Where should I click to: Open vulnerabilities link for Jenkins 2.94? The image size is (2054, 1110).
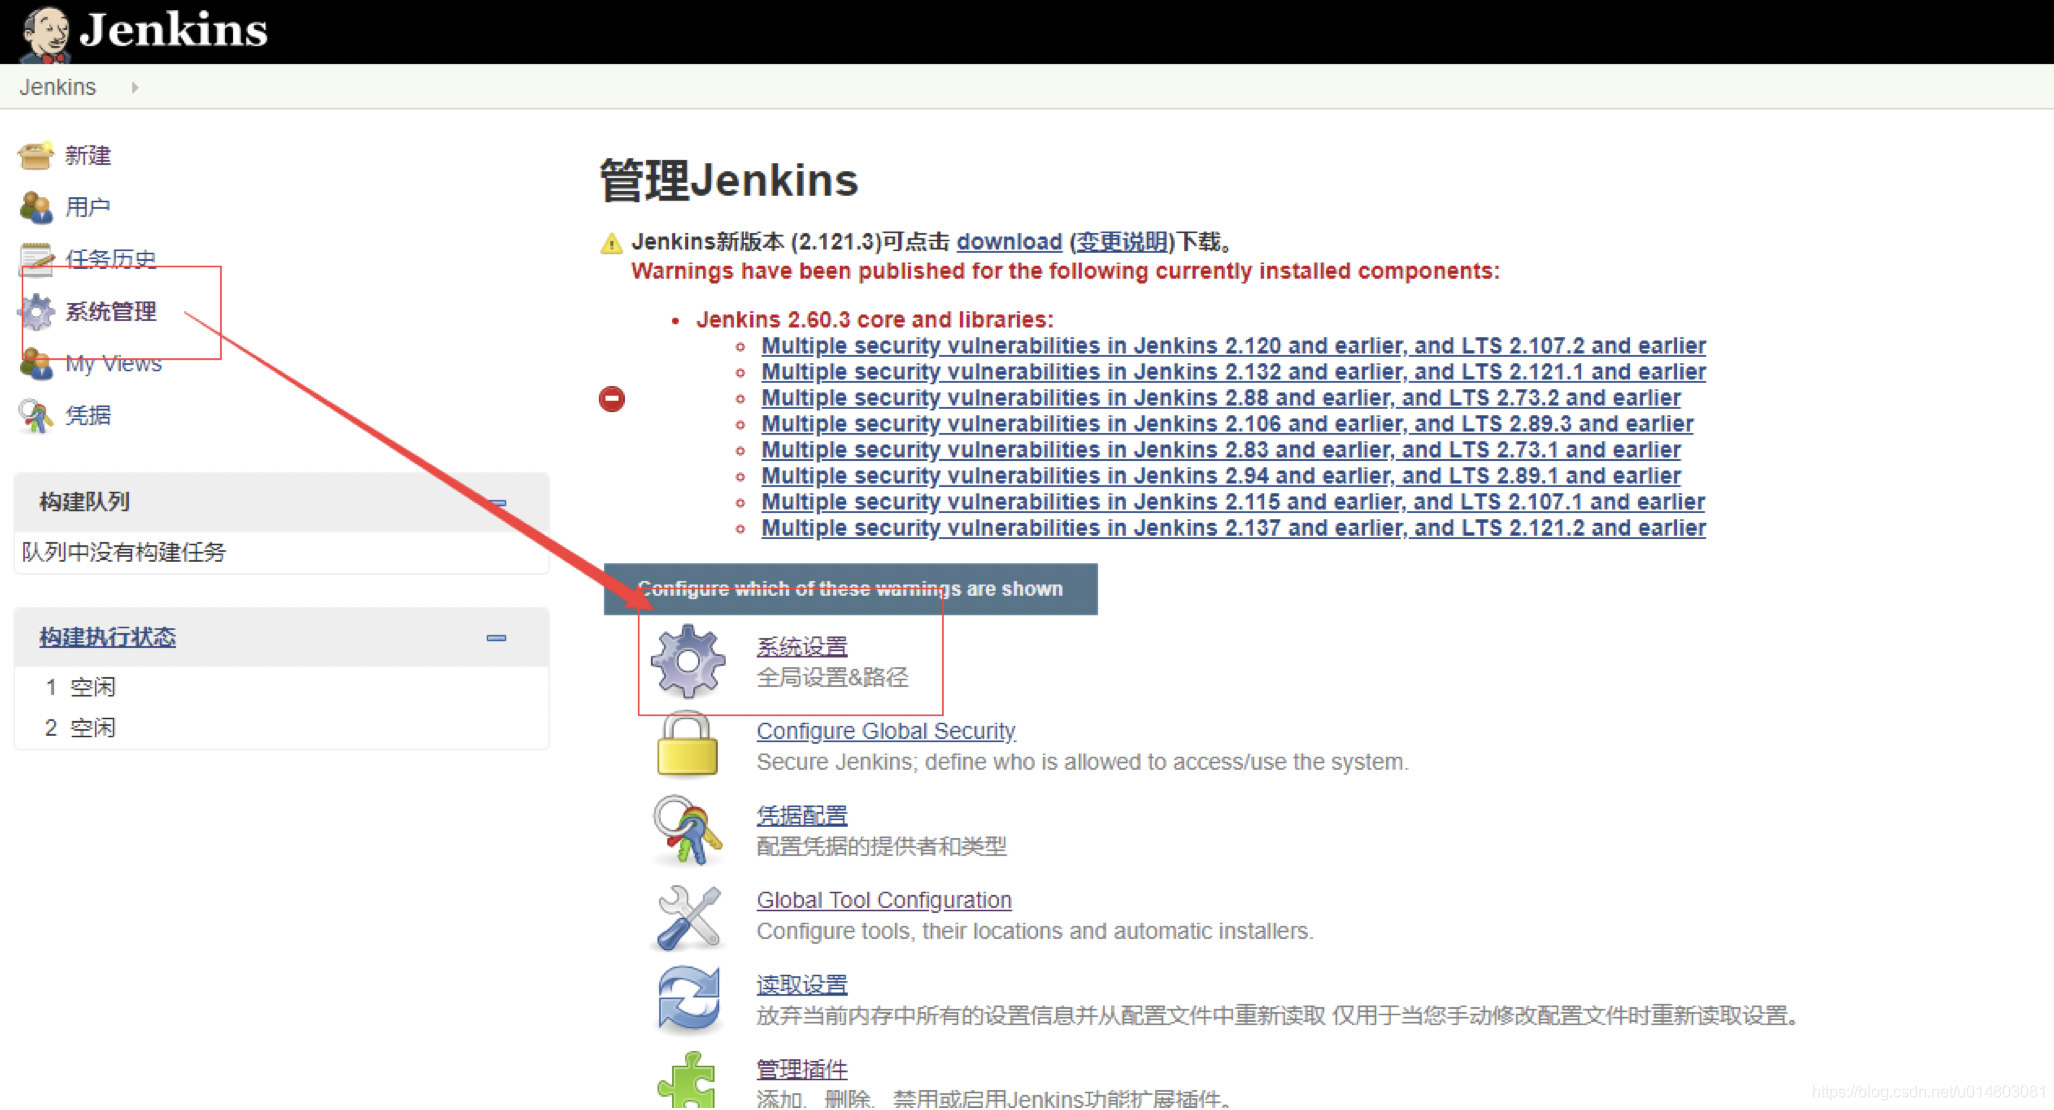[x=1221, y=476]
